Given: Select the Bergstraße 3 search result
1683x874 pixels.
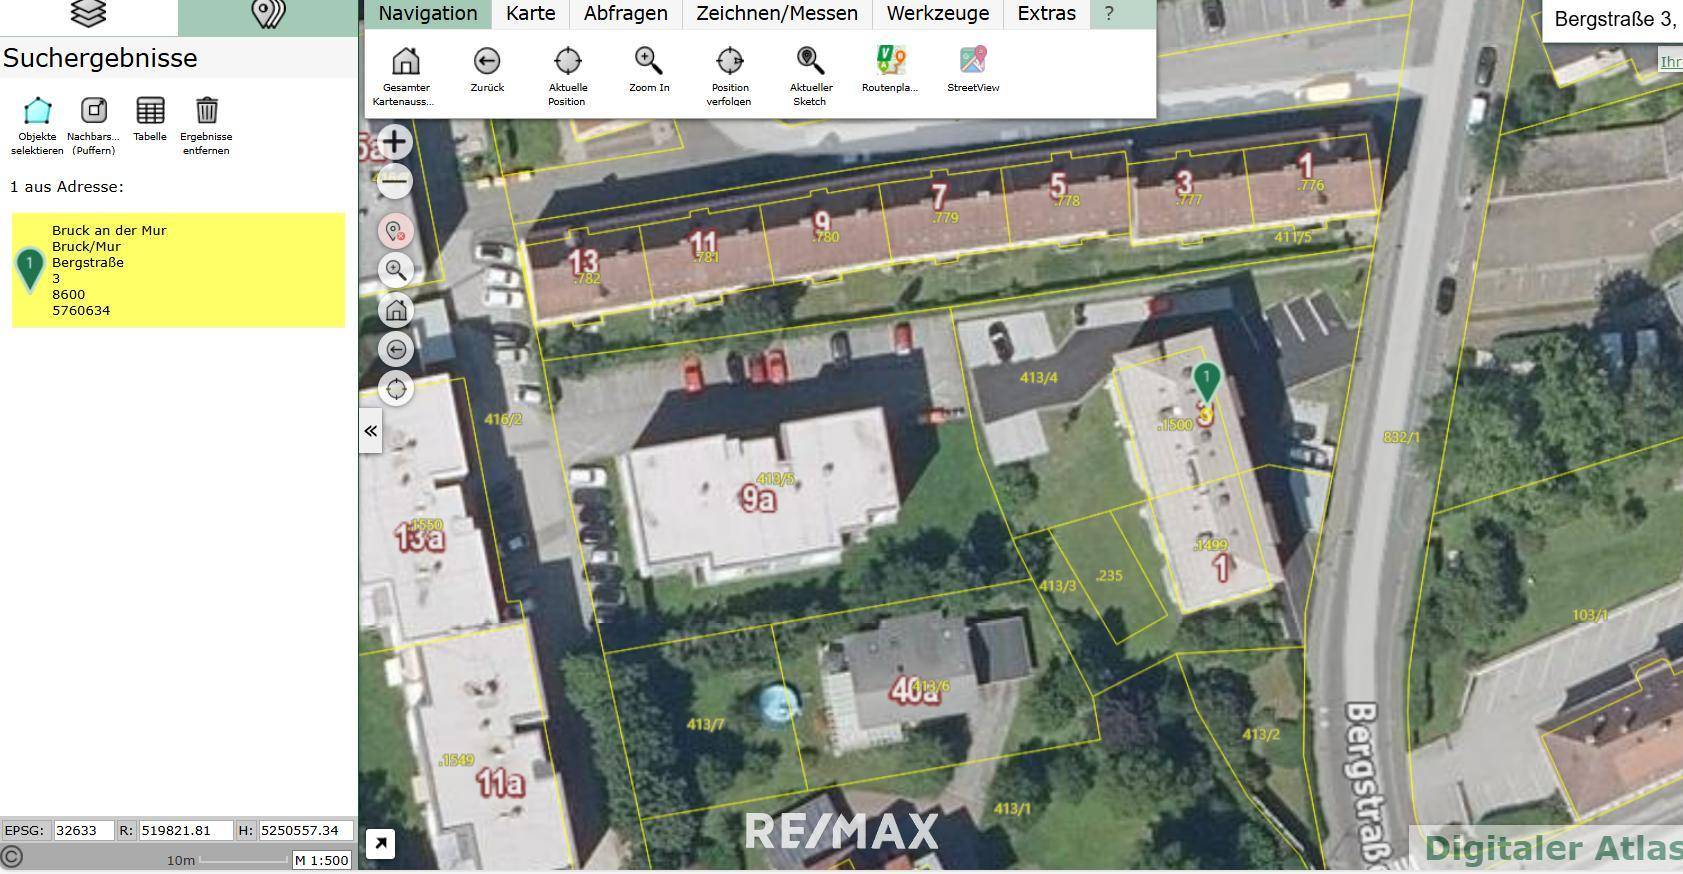Looking at the screenshot, I should point(178,270).
